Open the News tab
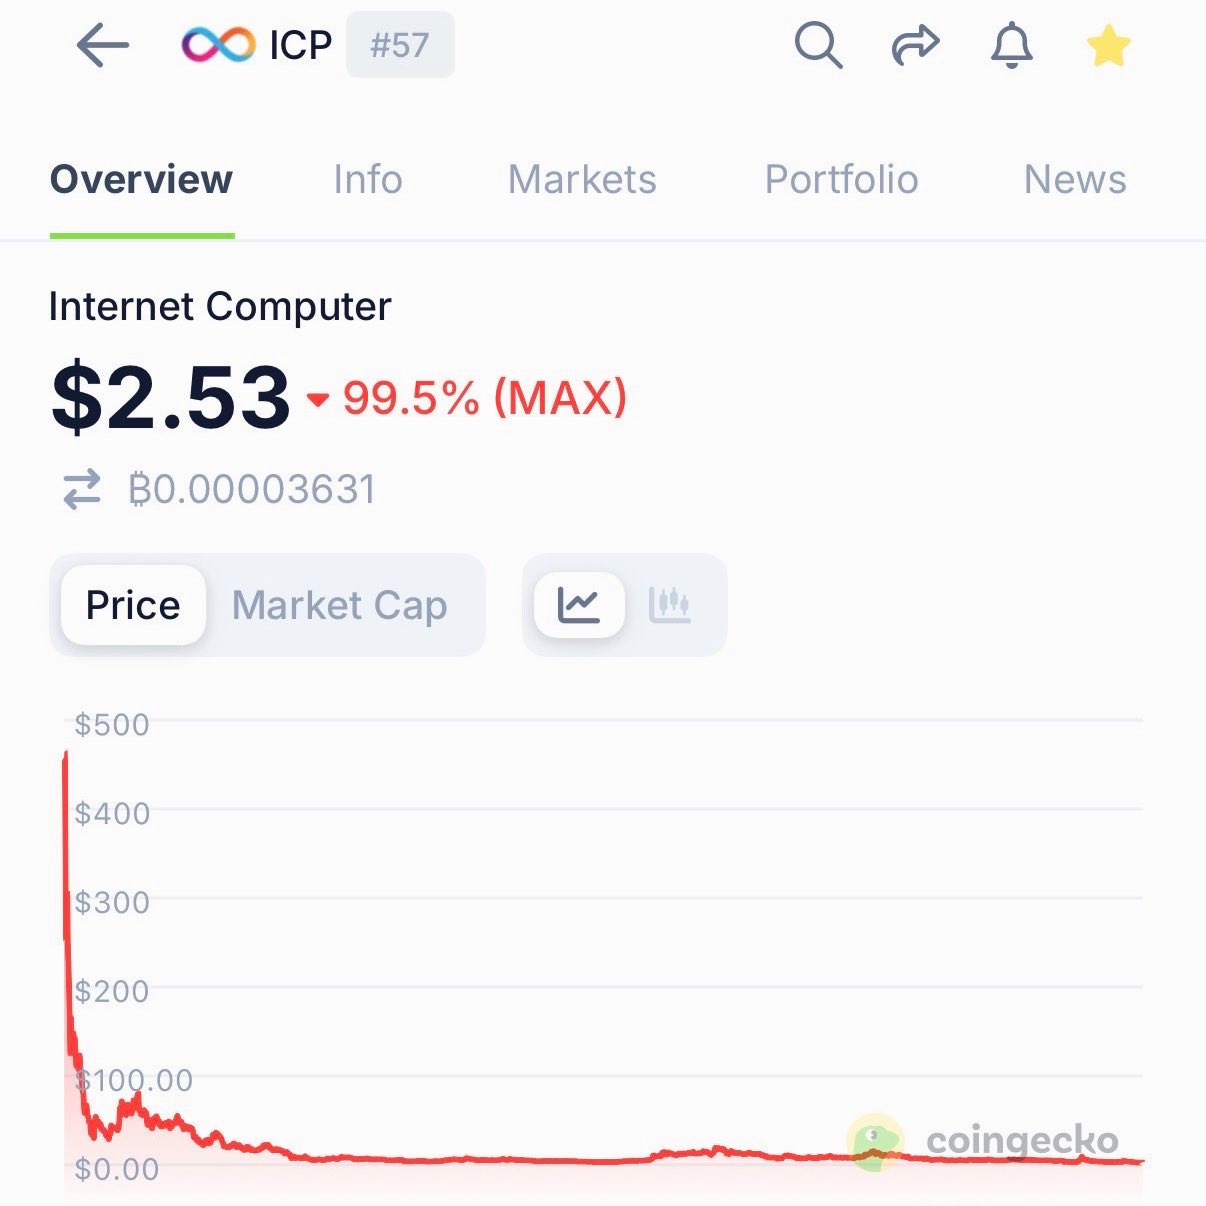1206x1206 pixels. pyautogui.click(x=1075, y=180)
